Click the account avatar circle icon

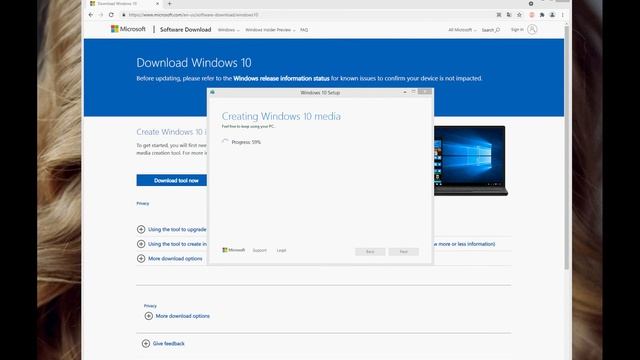(x=532, y=29)
